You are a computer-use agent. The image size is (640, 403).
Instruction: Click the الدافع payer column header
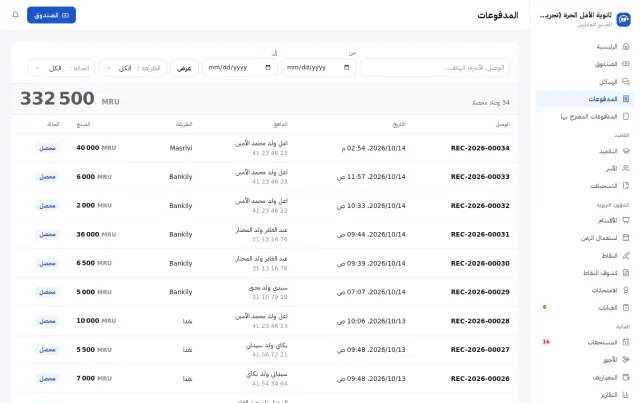[280, 124]
